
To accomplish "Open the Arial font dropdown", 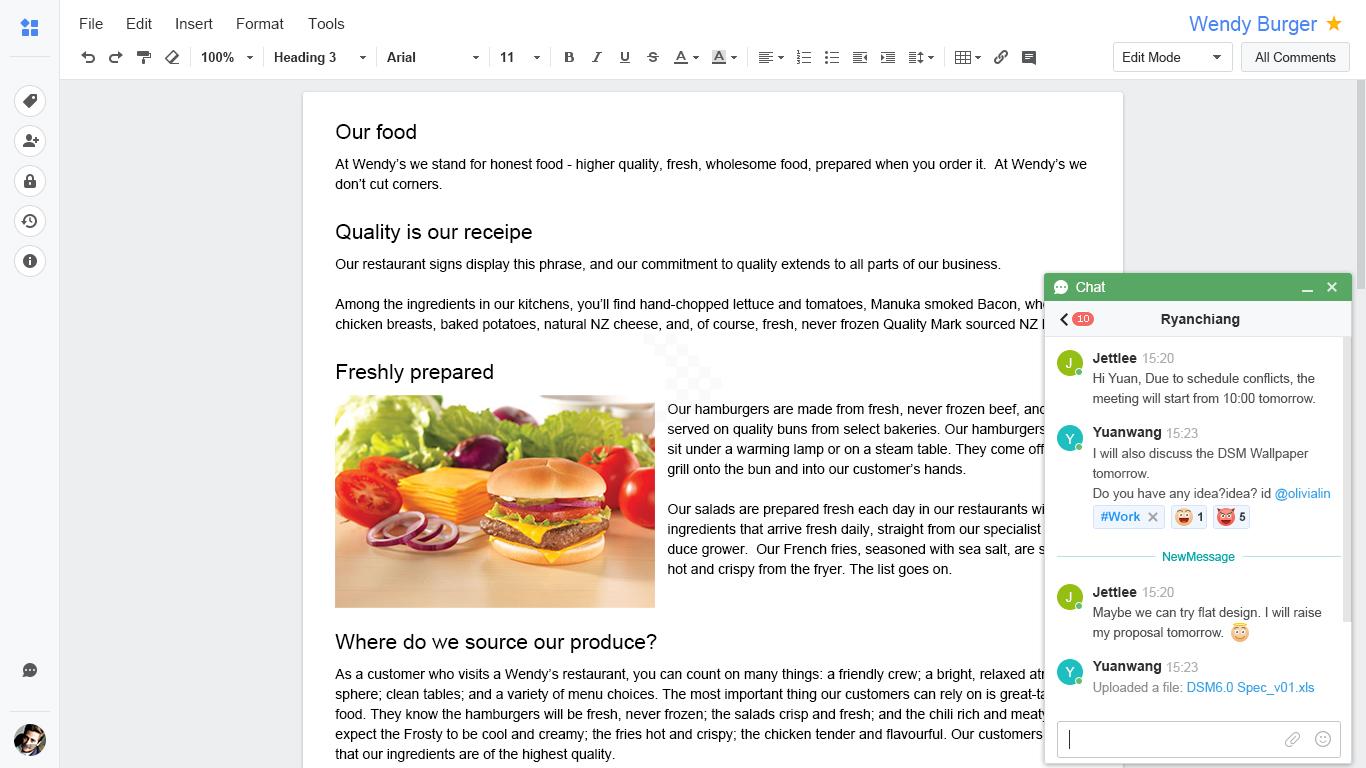I will coord(433,58).
